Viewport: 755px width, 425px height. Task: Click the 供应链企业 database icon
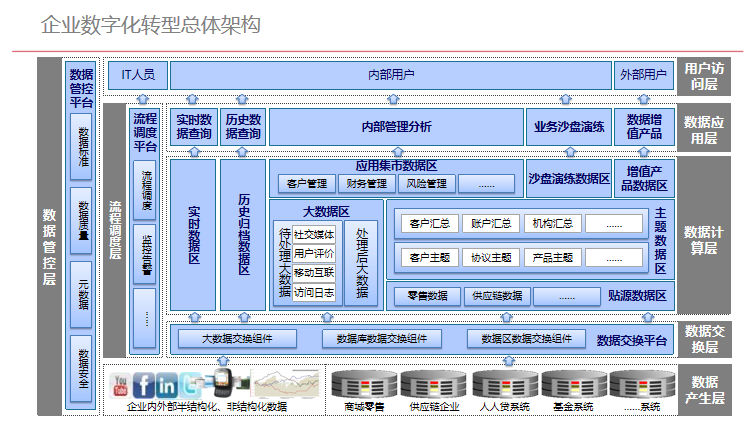(x=434, y=386)
